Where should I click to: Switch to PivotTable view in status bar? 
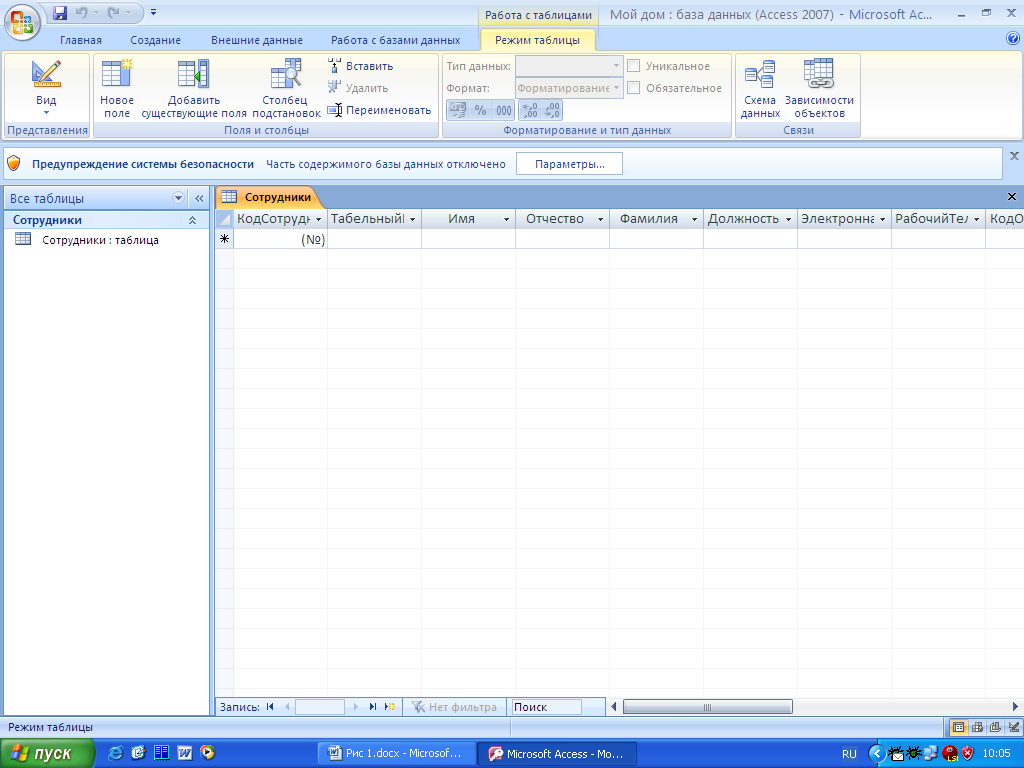click(977, 727)
